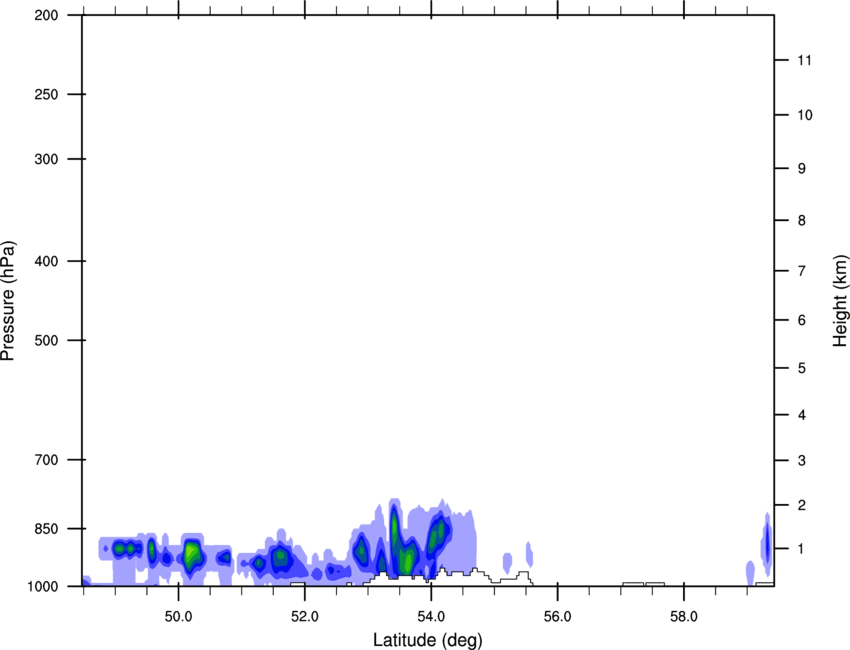The width and height of the screenshot is (850, 650).
Task: Click the 56.0 latitude tick label
Action: tap(558, 617)
